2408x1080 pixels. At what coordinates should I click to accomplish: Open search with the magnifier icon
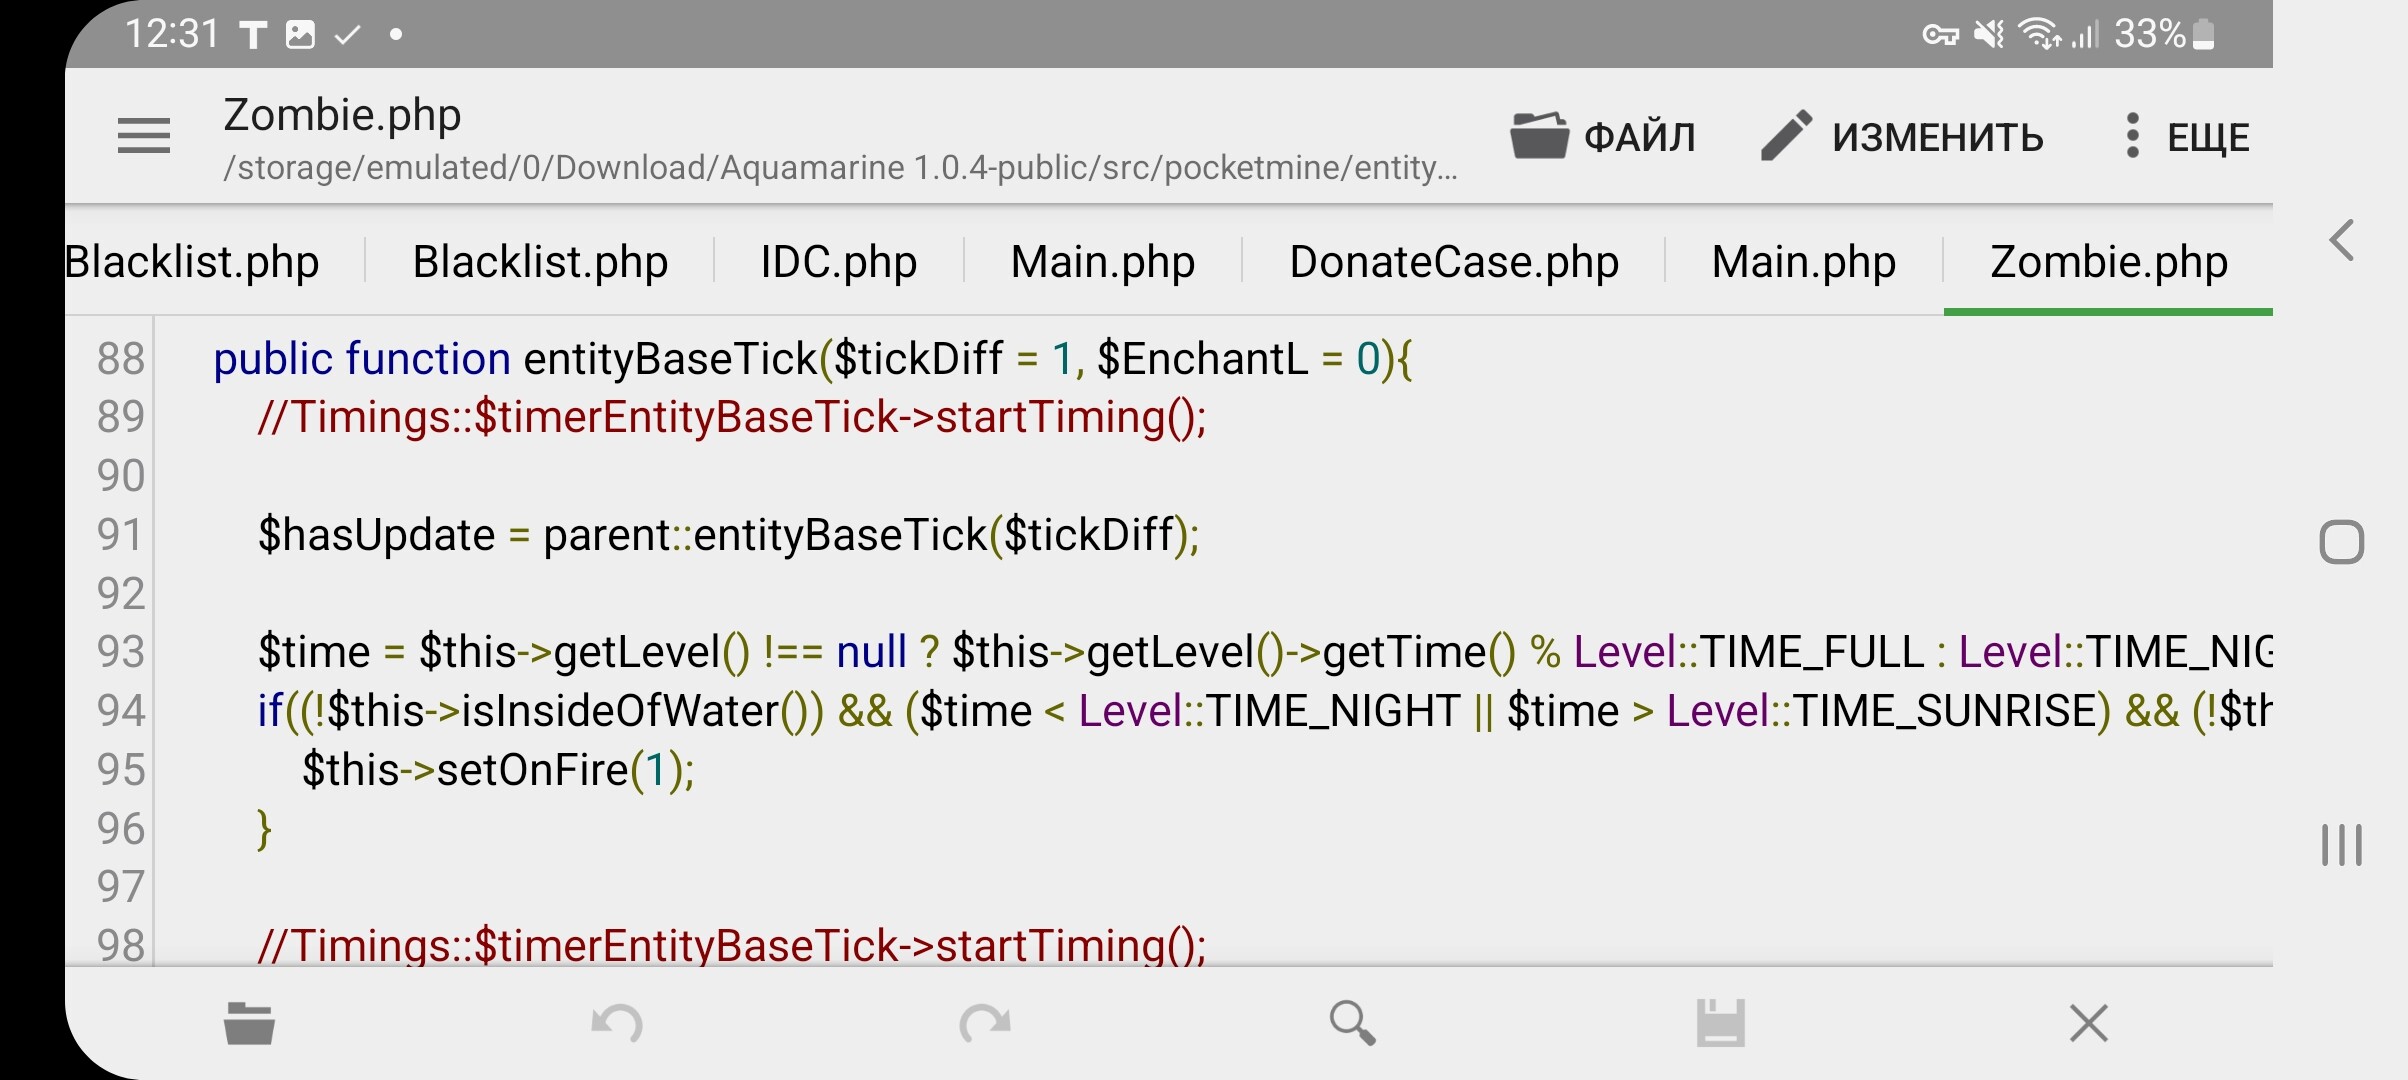(x=1353, y=1023)
